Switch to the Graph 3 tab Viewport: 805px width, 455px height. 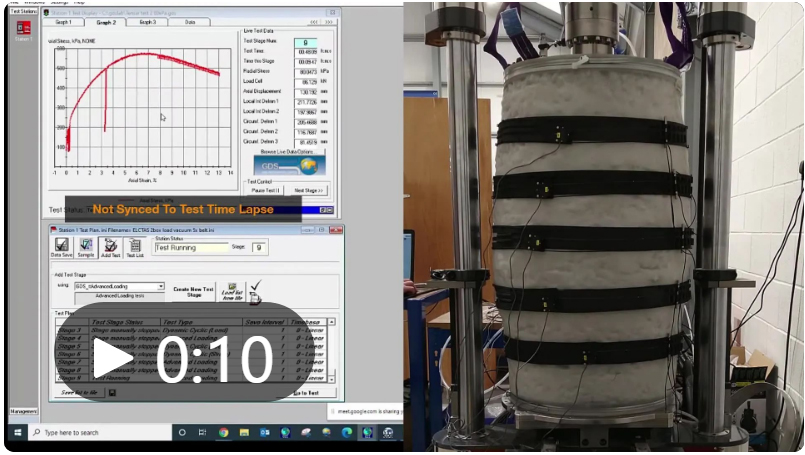pos(148,22)
